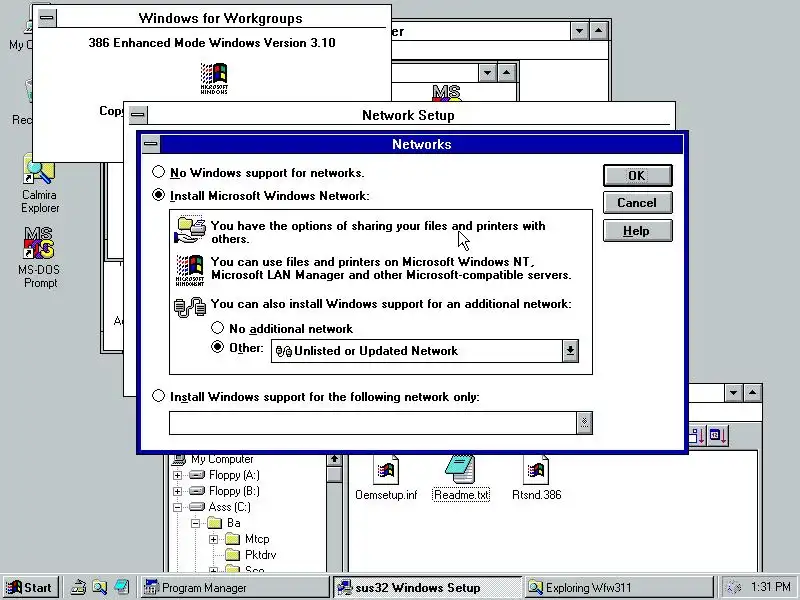Click Program Manager minimize down arrow

click(580, 31)
